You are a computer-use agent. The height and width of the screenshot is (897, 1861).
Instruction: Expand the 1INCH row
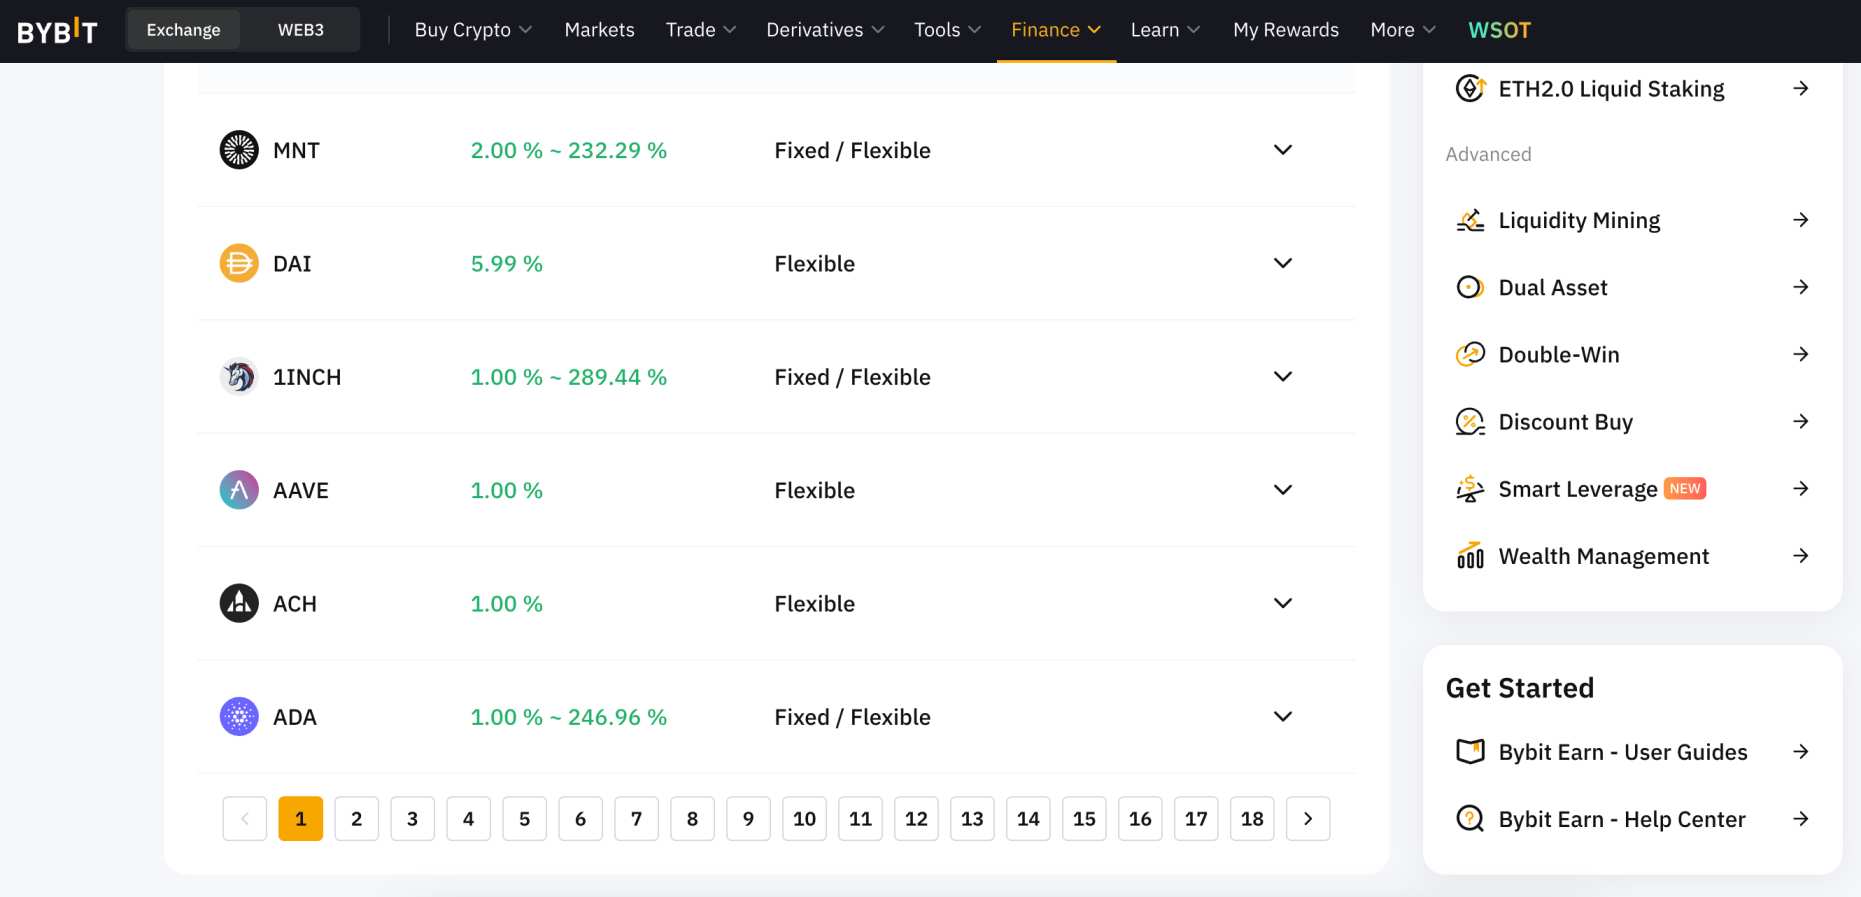[1283, 376]
